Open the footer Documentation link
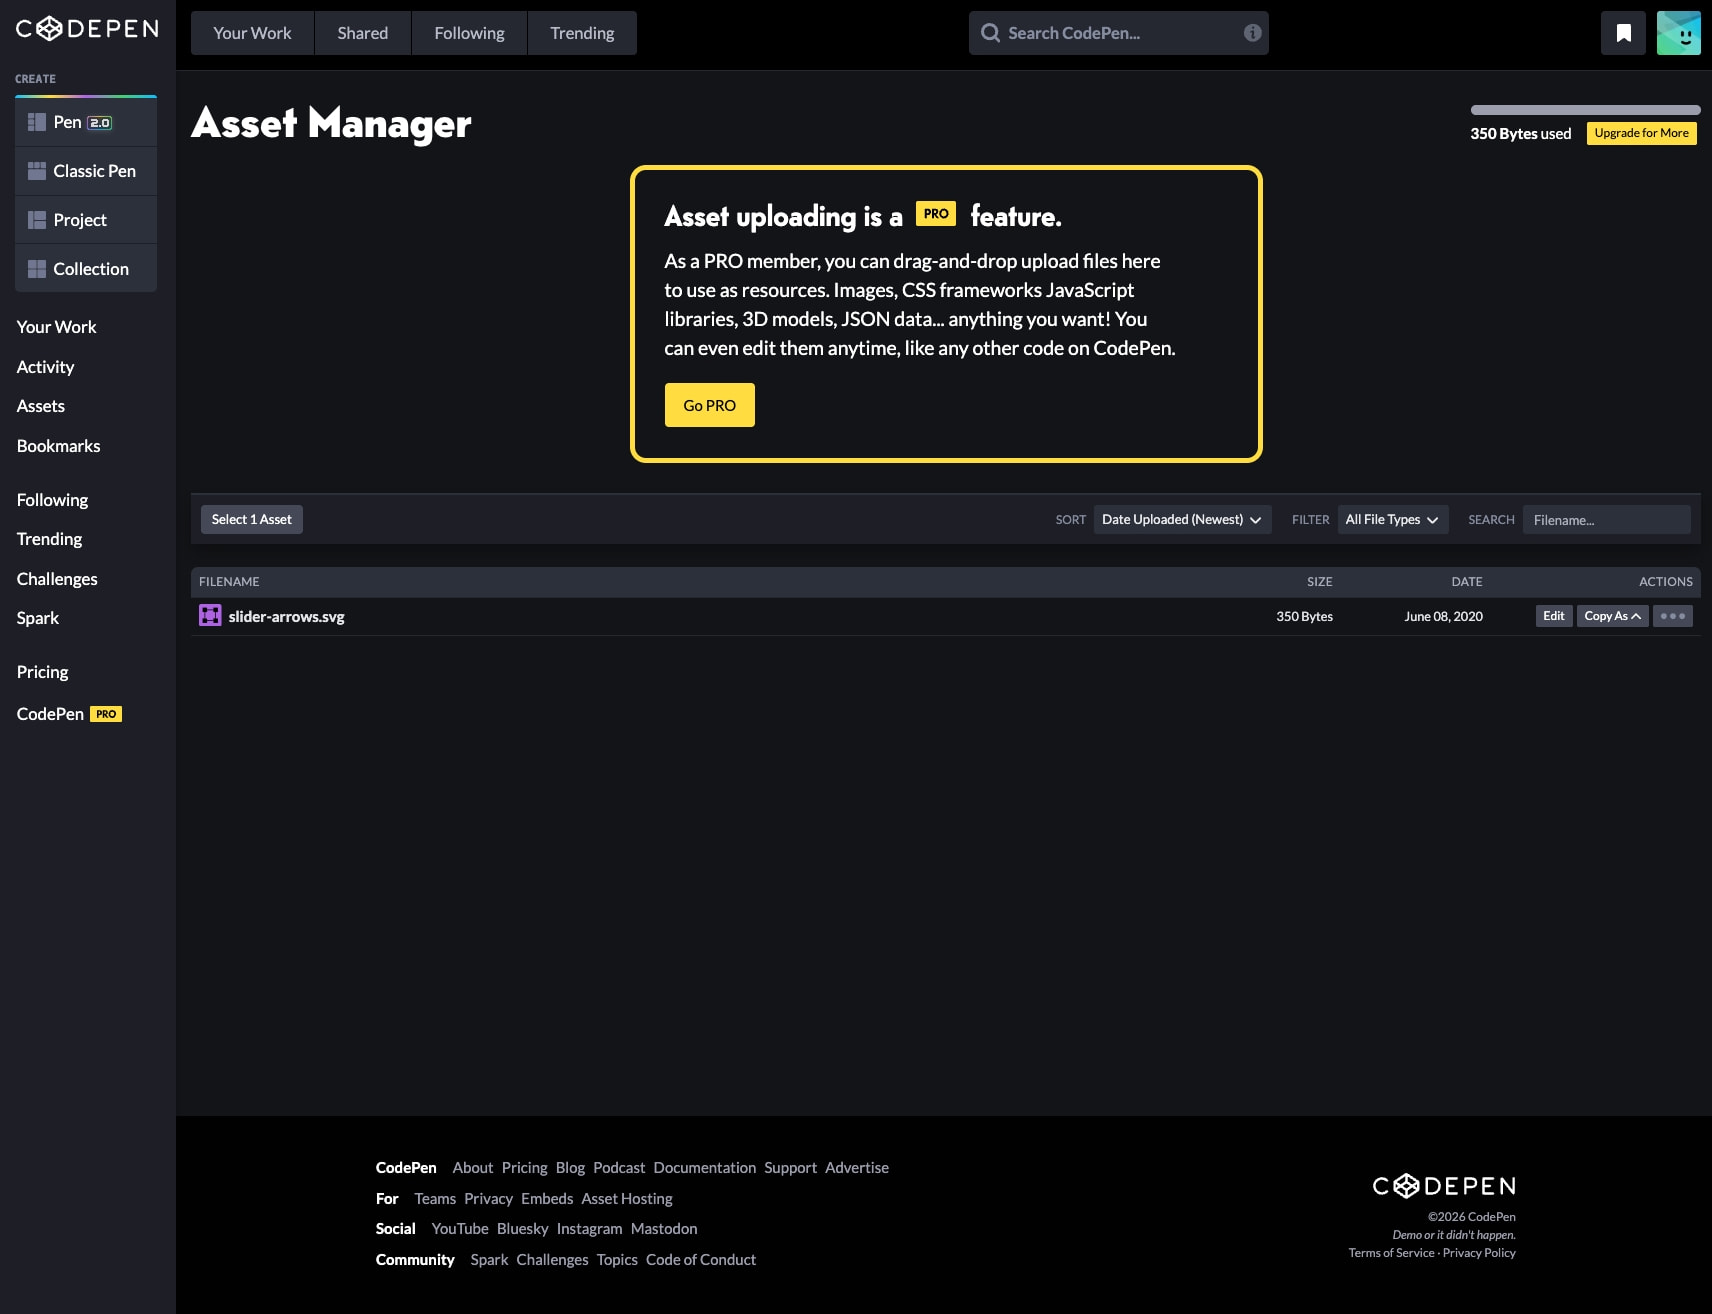The image size is (1712, 1314). coord(705,1168)
